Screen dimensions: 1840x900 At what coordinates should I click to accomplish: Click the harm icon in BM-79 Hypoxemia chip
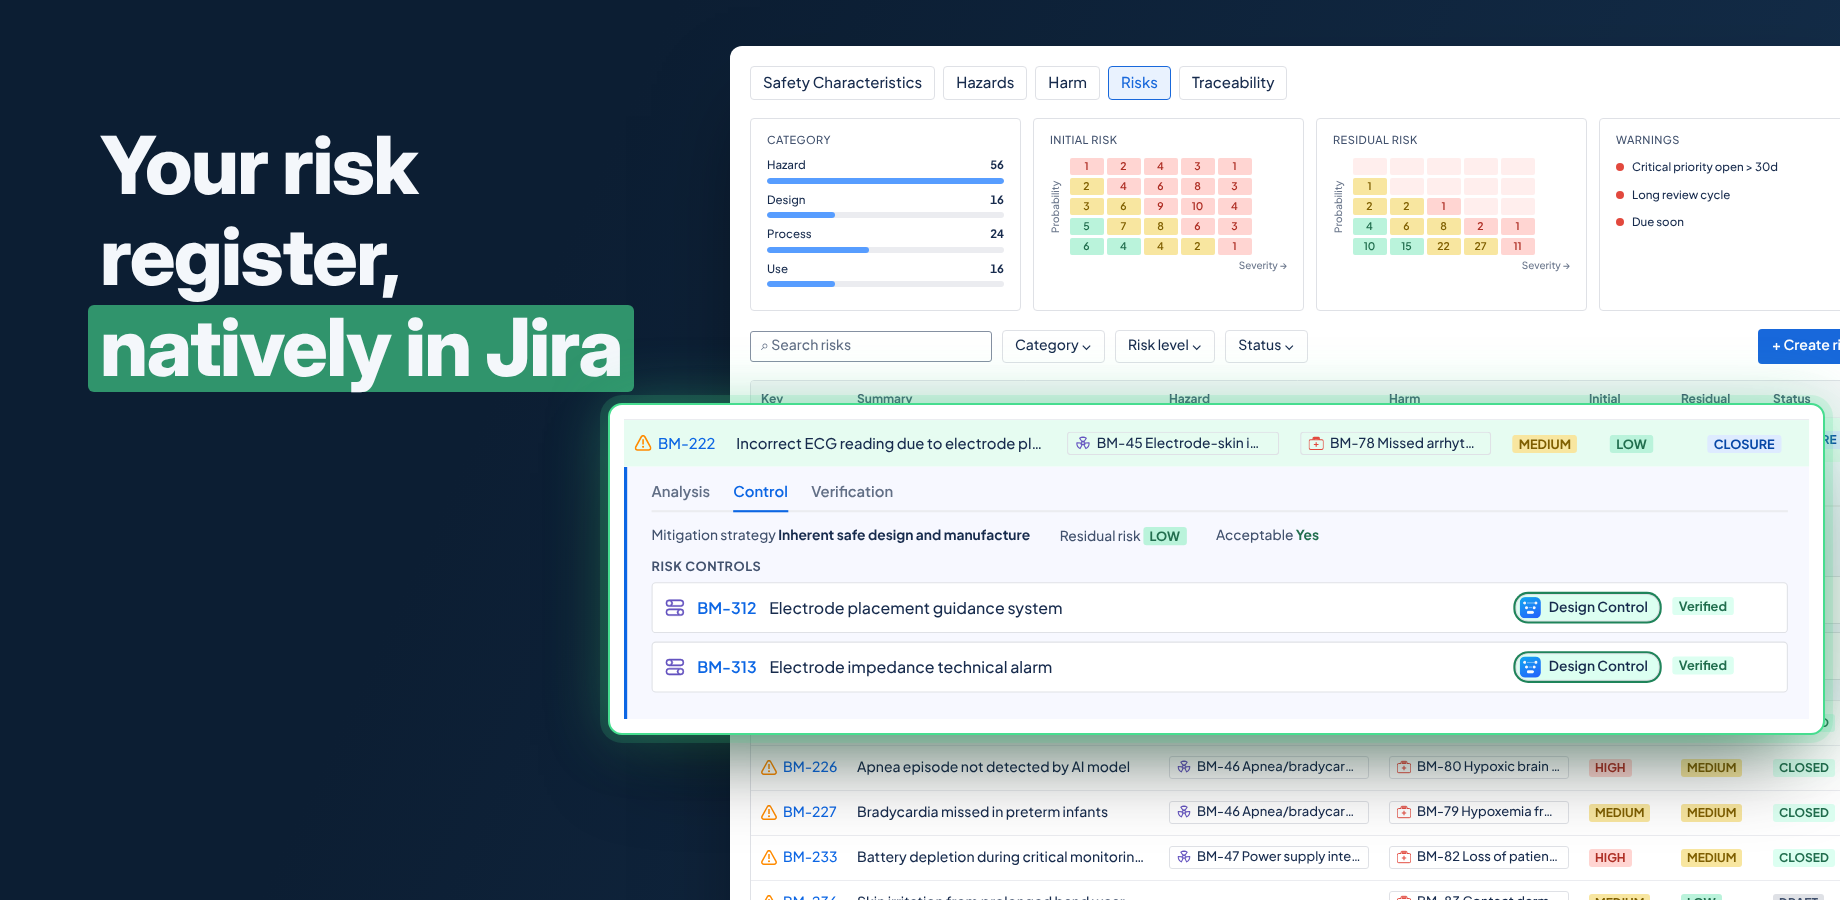coord(1404,812)
